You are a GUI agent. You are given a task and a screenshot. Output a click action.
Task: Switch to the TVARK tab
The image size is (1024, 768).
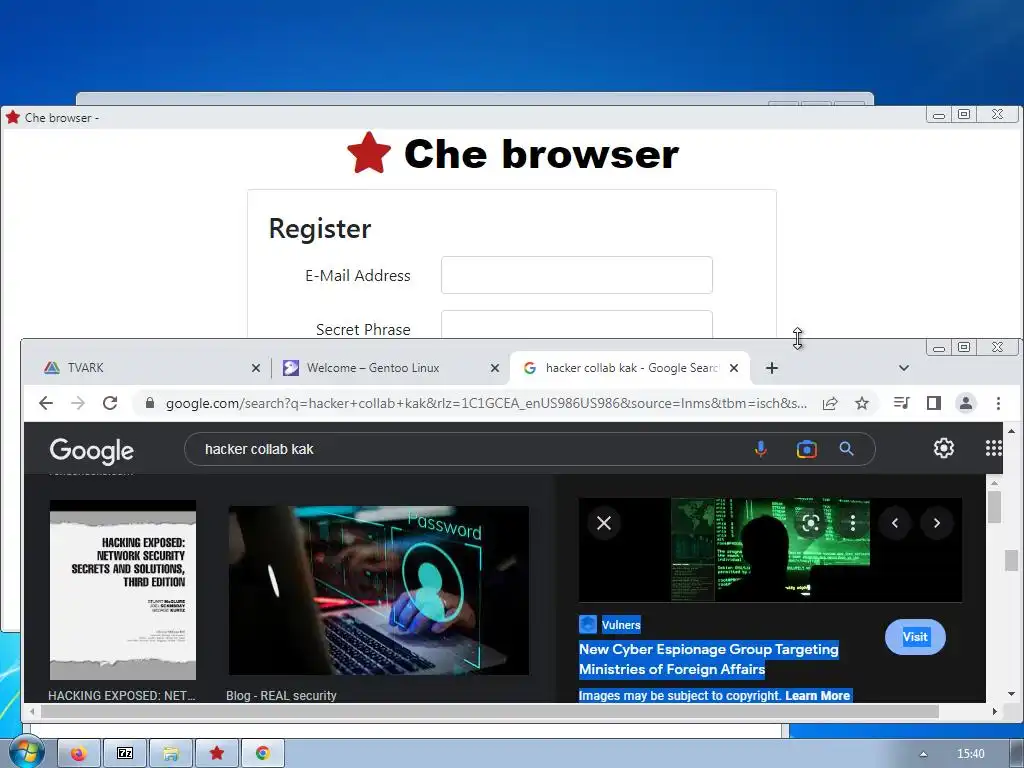tap(147, 368)
